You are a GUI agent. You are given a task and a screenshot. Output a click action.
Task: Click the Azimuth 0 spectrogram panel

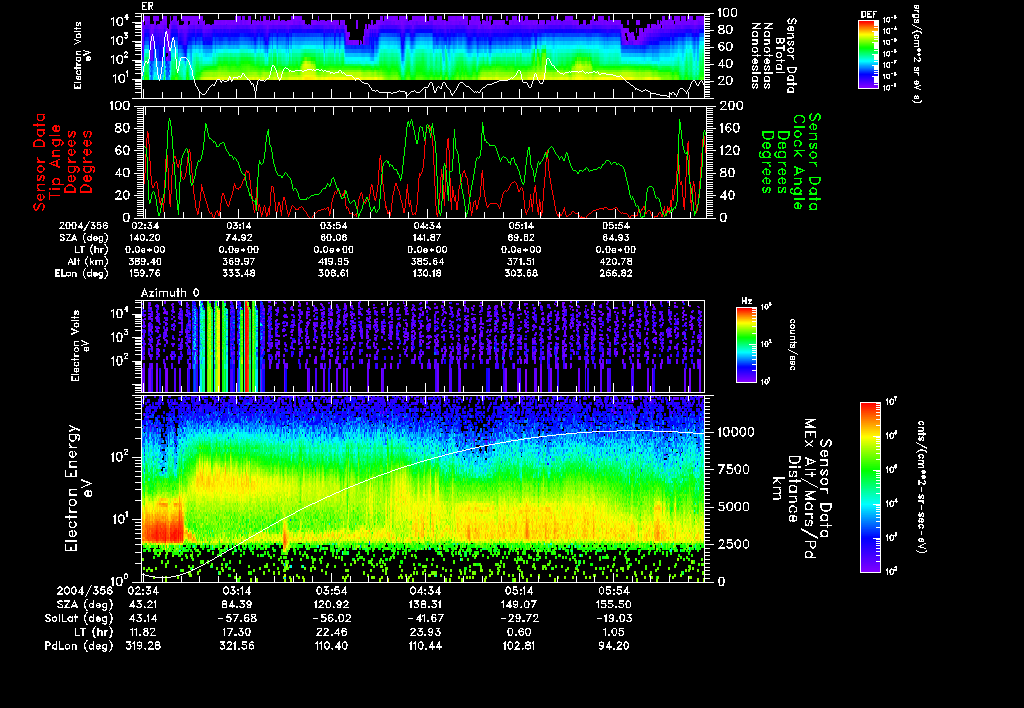tap(424, 346)
